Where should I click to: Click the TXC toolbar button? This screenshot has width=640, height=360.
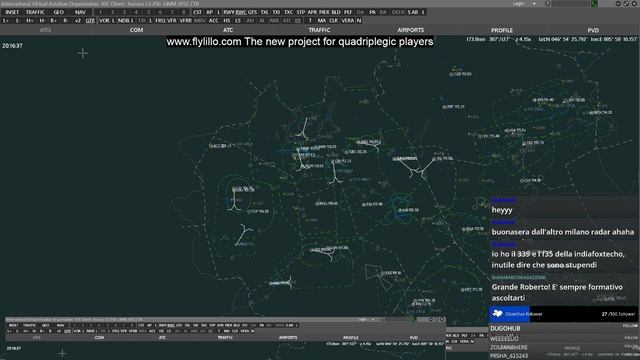[x=289, y=12]
